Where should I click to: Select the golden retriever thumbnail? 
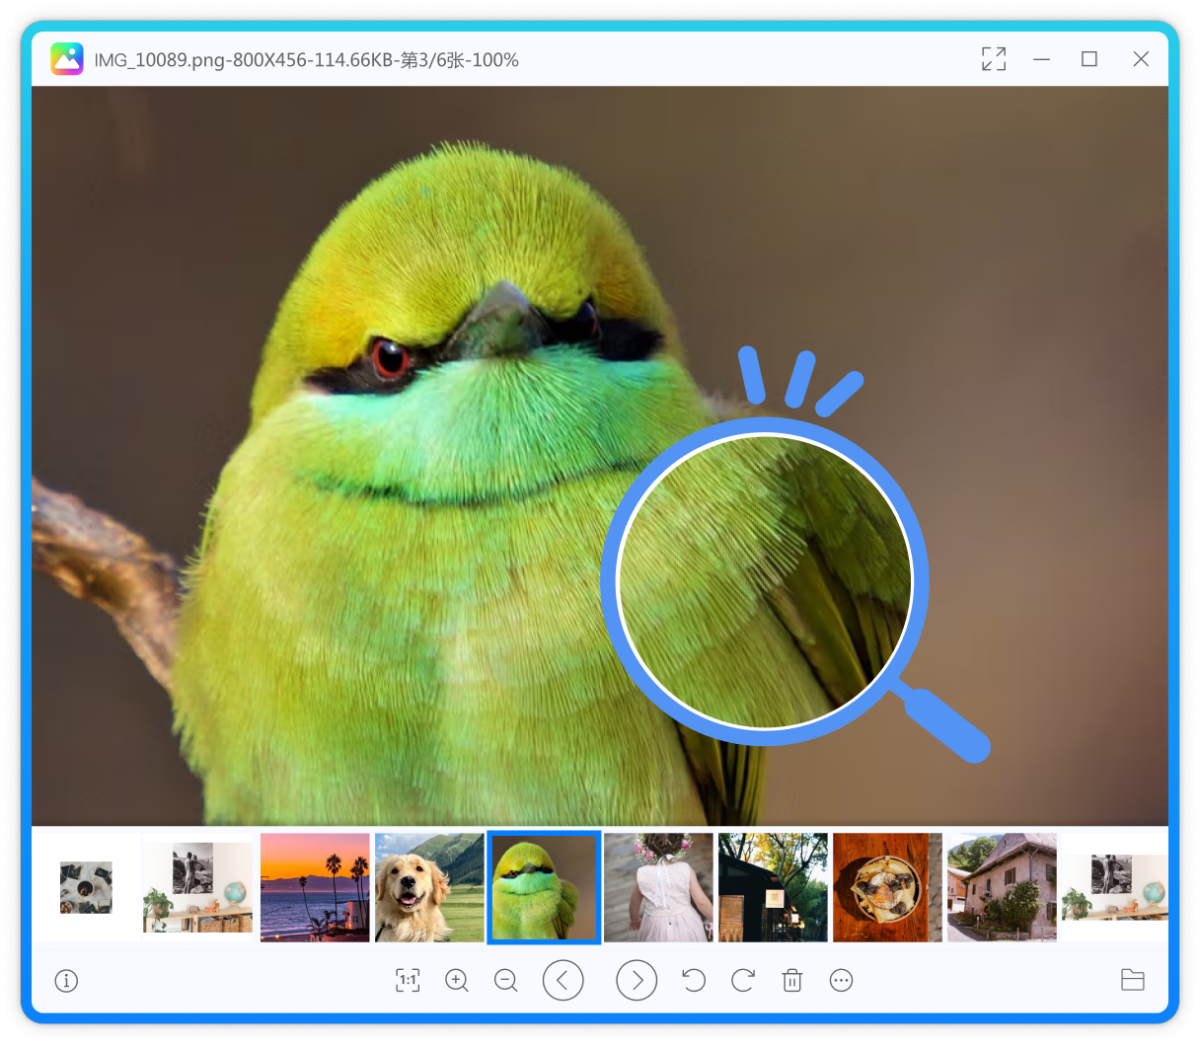pyautogui.click(x=429, y=887)
